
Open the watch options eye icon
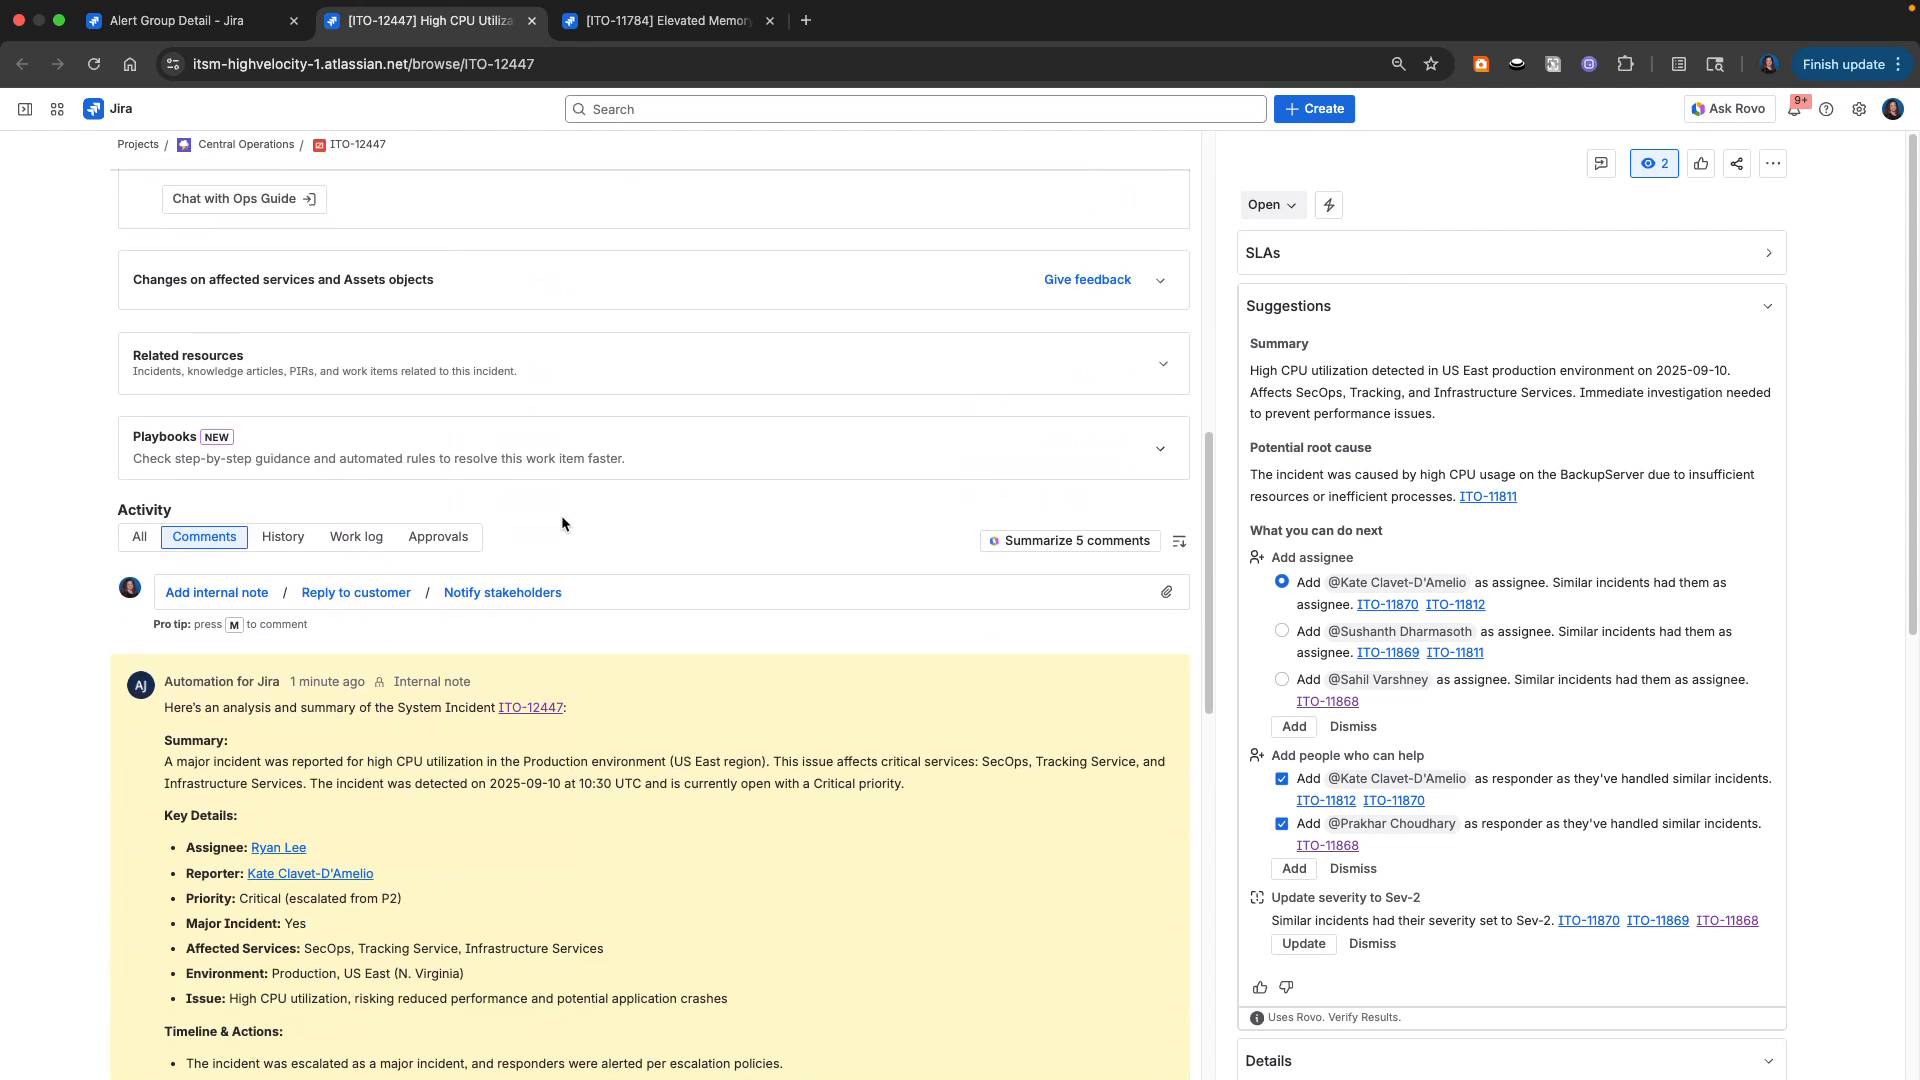pyautogui.click(x=1652, y=163)
